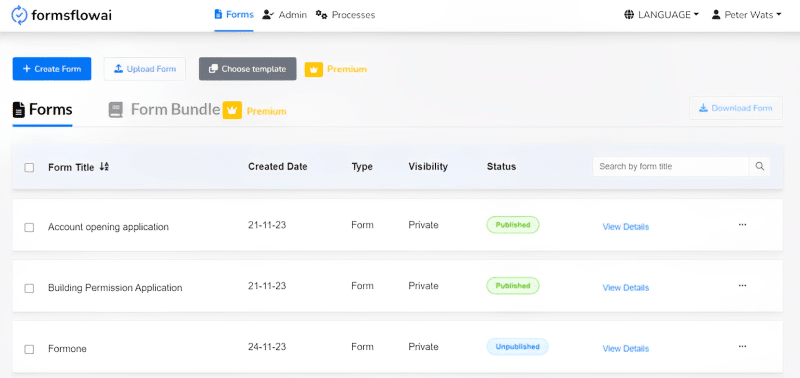Sort by Form Title using sort icon

click(104, 166)
